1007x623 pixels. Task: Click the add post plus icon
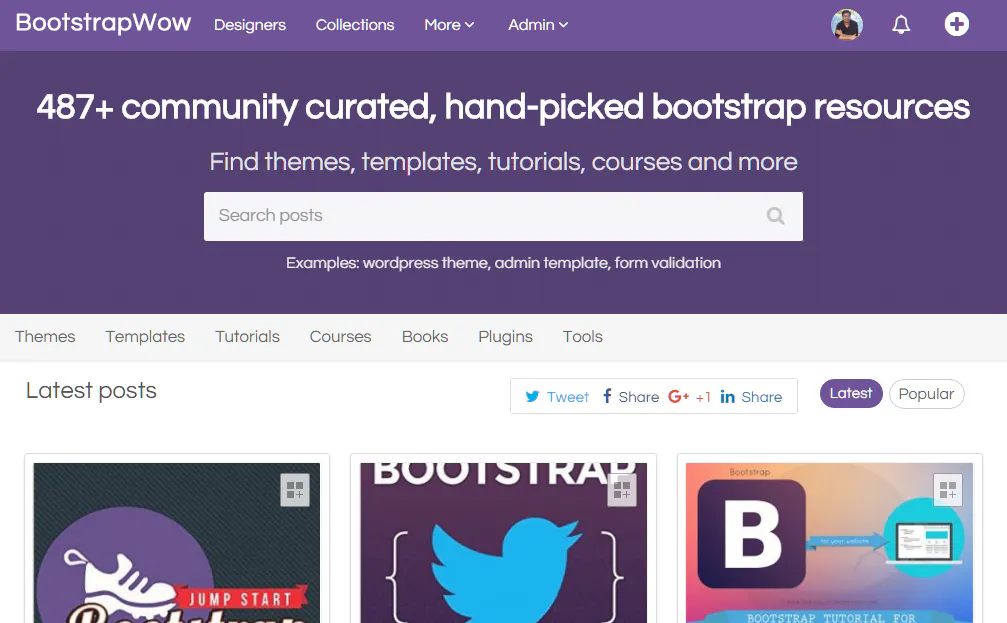pos(956,24)
